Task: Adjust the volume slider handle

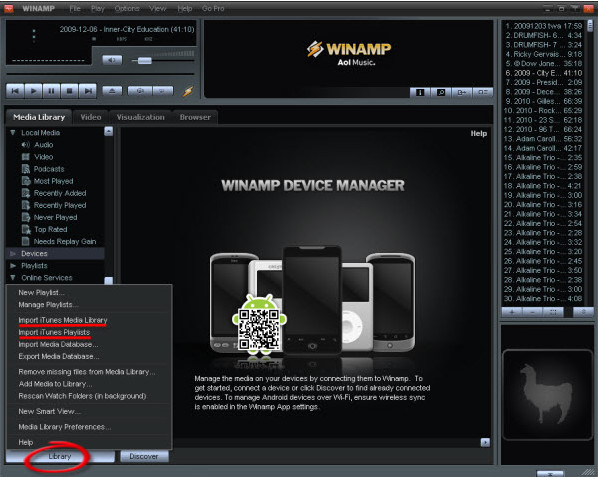Action: pos(145,61)
